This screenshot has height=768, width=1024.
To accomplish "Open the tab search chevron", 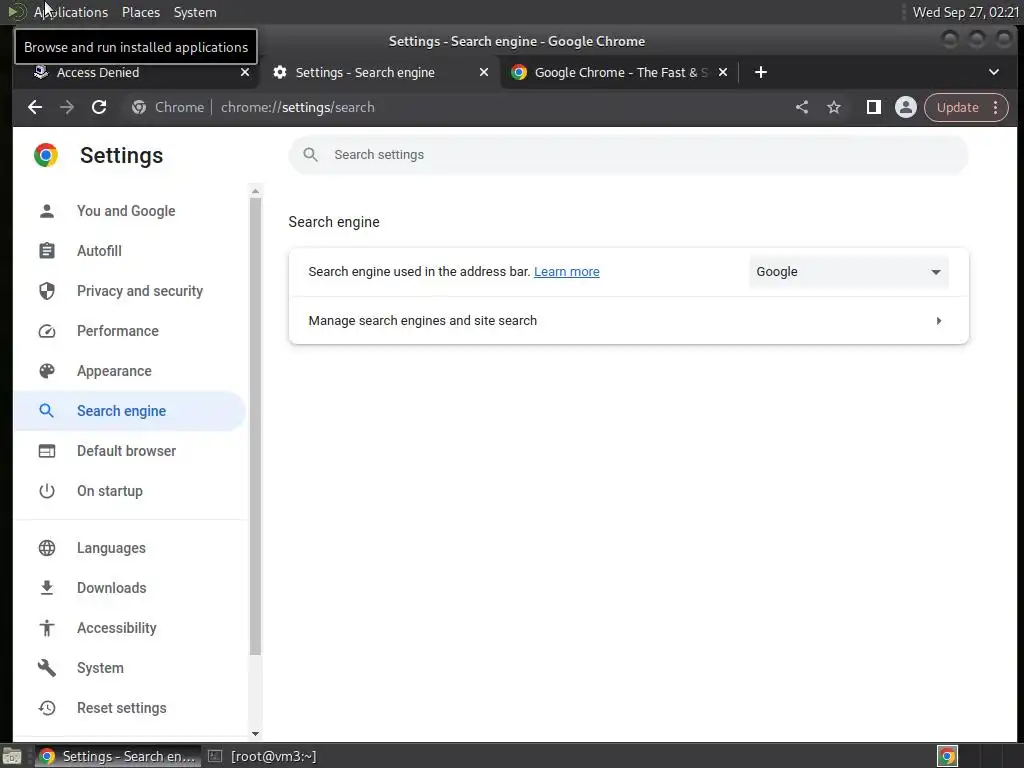I will point(994,72).
